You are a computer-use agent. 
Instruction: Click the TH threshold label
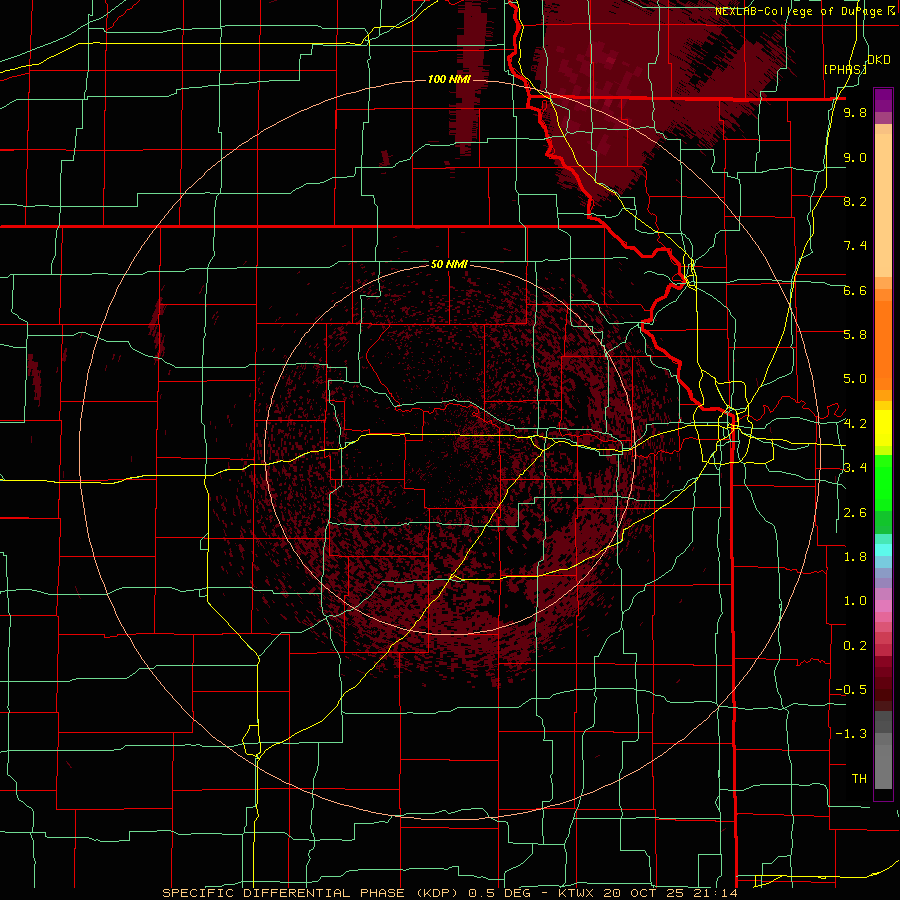pyautogui.click(x=859, y=779)
